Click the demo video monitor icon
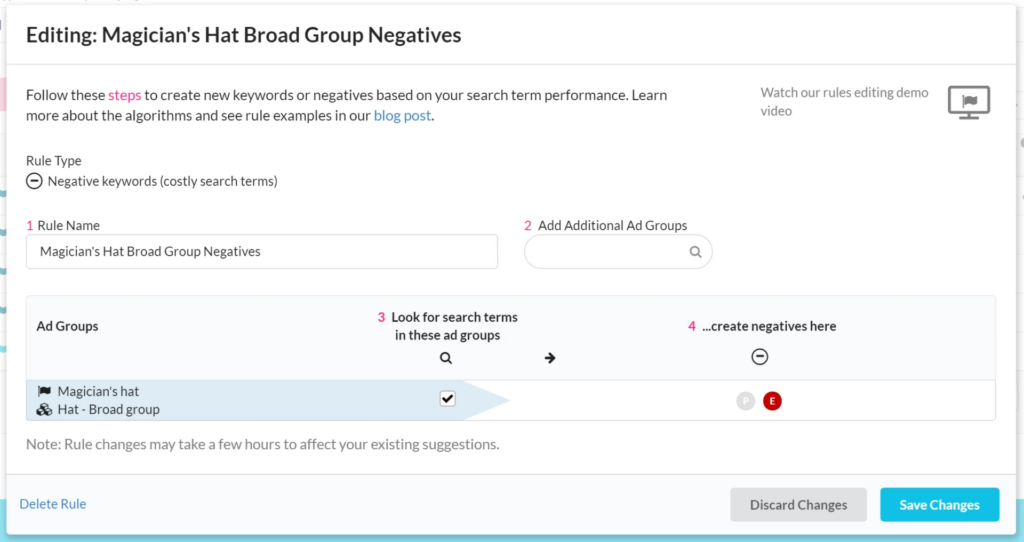1024x542 pixels. (x=968, y=102)
